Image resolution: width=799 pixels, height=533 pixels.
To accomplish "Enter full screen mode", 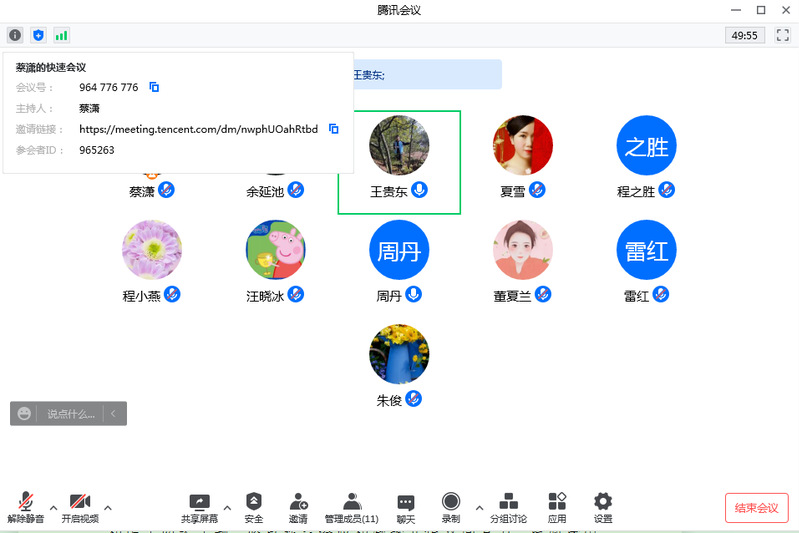I will (783, 35).
